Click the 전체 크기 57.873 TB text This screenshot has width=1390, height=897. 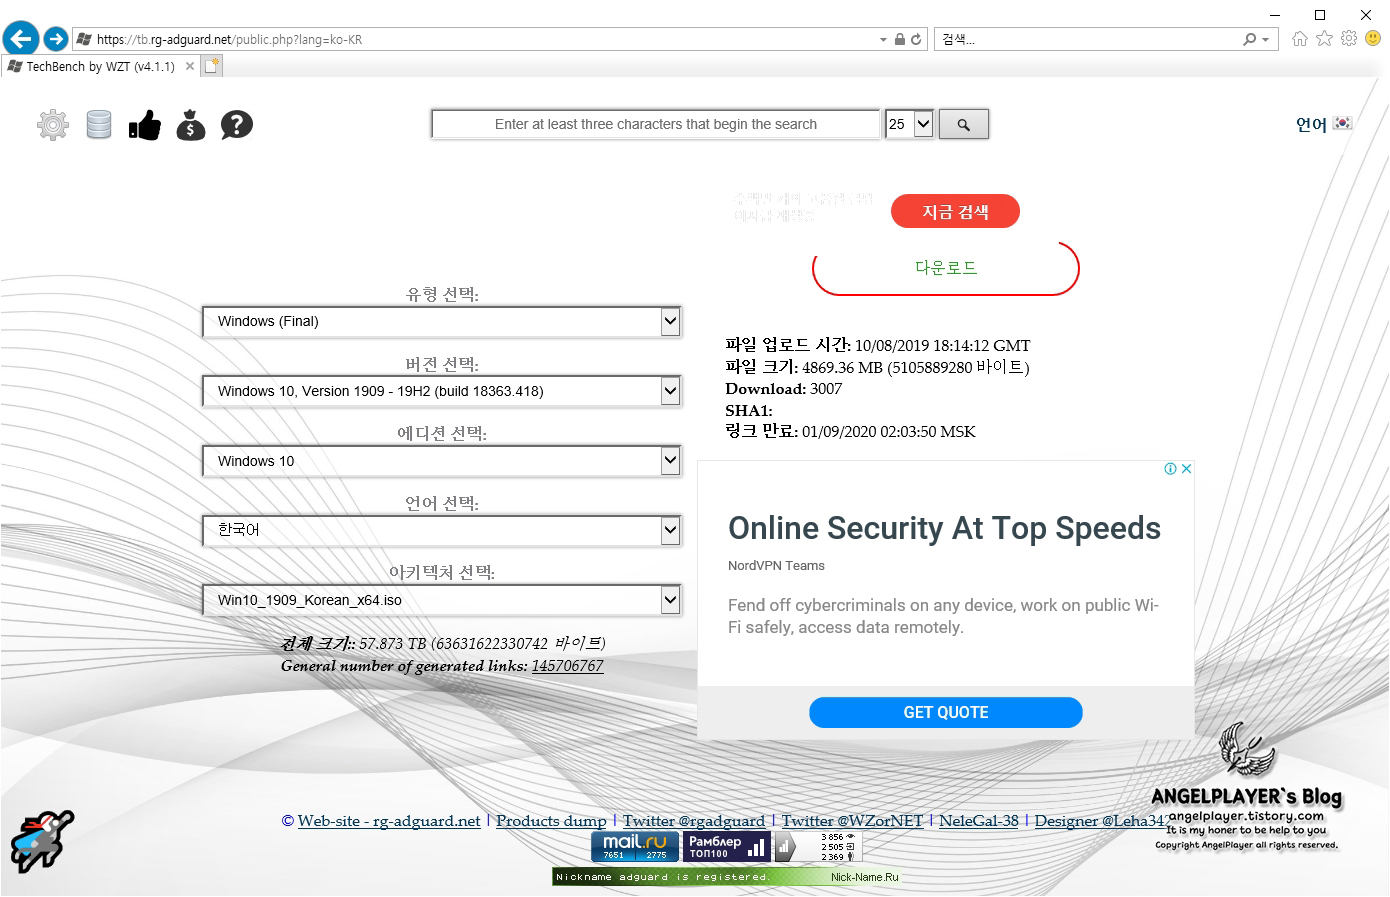click(x=443, y=644)
